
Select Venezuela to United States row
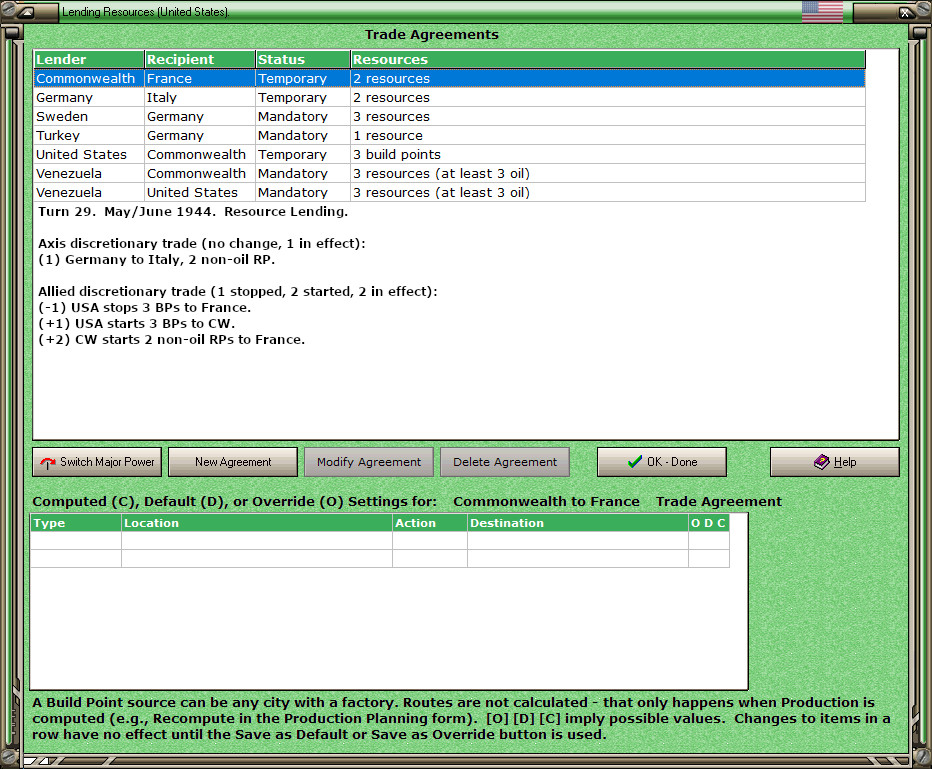point(449,193)
